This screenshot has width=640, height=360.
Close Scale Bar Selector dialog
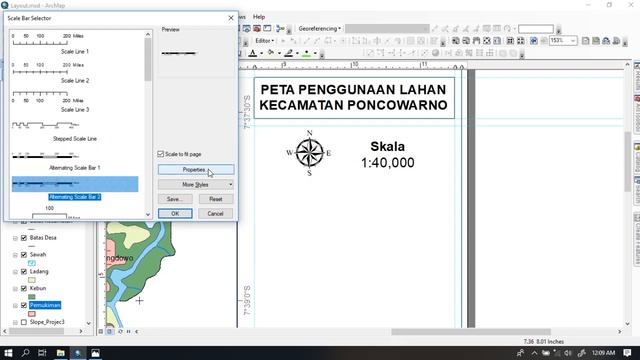(x=231, y=18)
